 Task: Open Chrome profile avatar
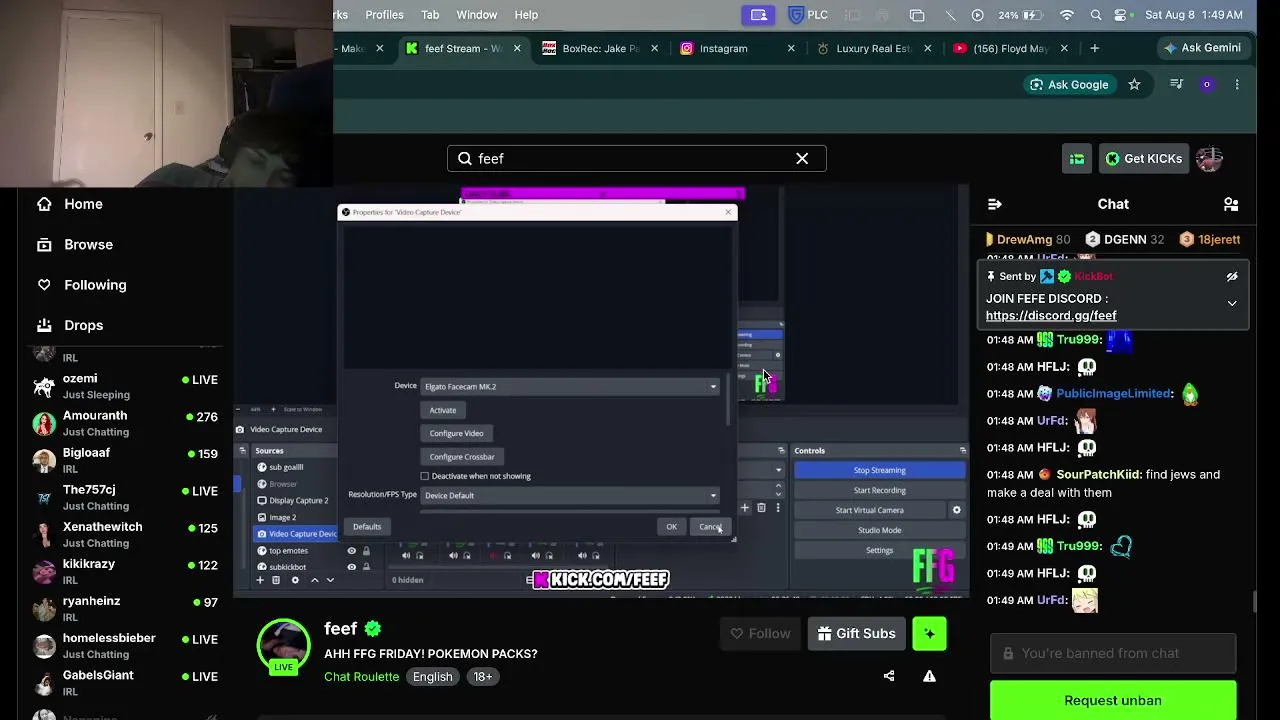1207,85
